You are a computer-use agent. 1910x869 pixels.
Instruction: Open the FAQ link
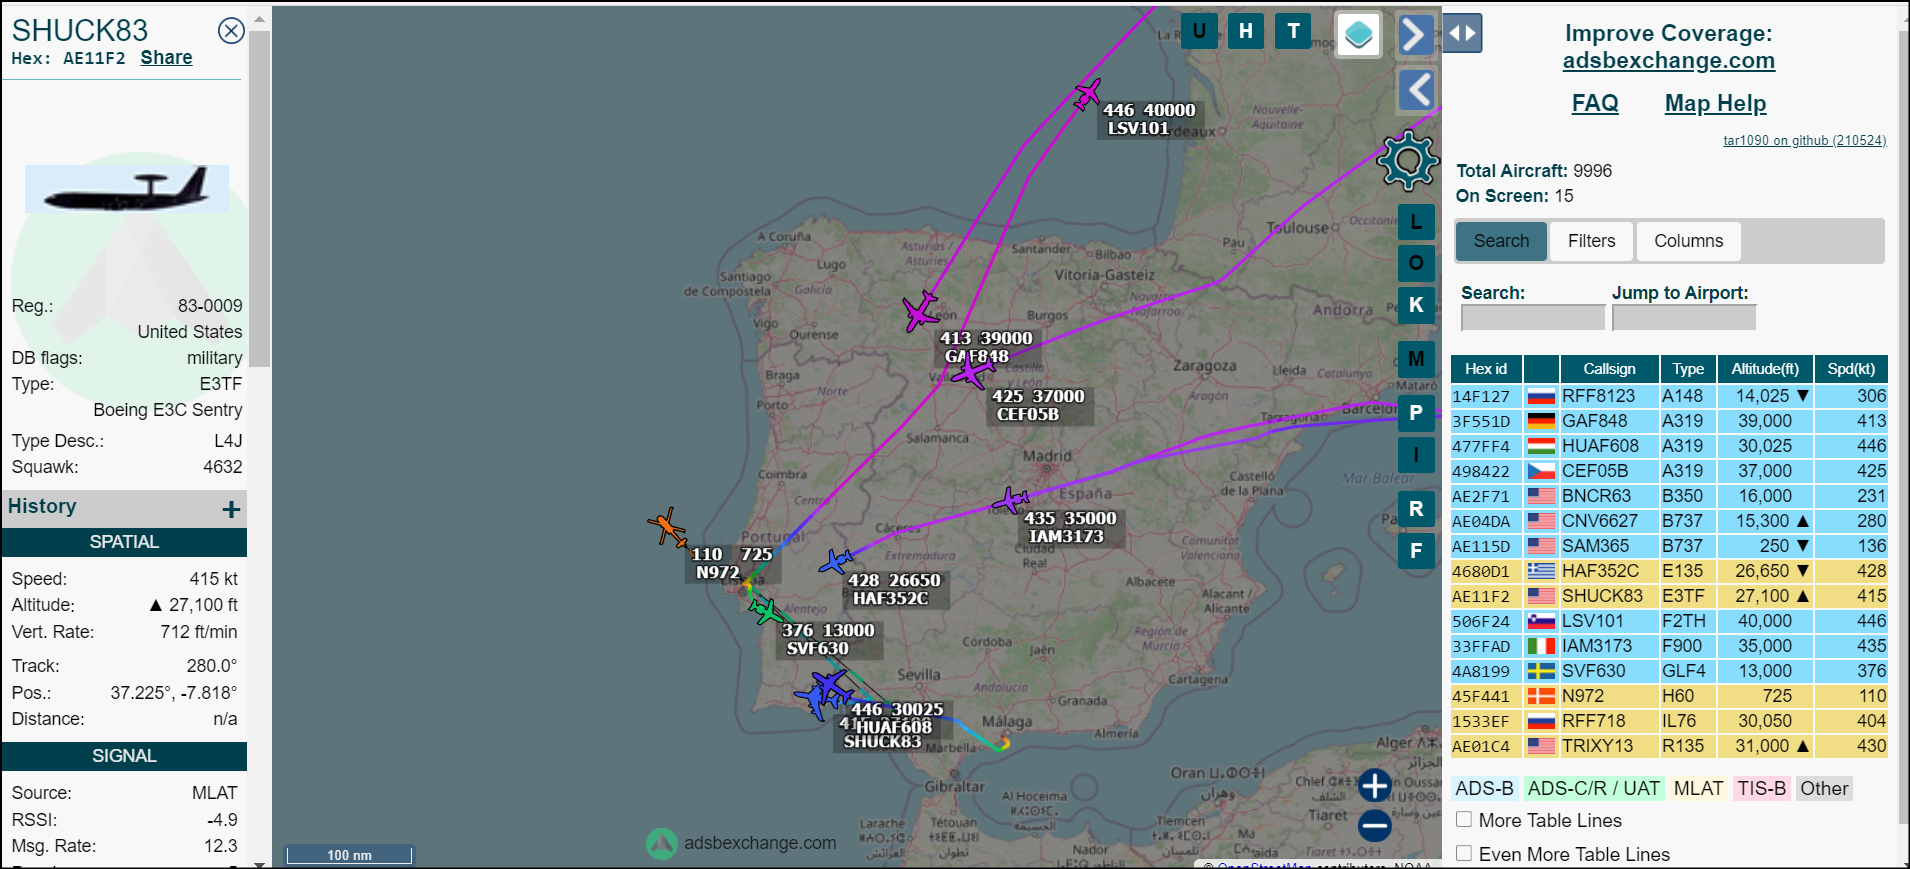[x=1595, y=104]
